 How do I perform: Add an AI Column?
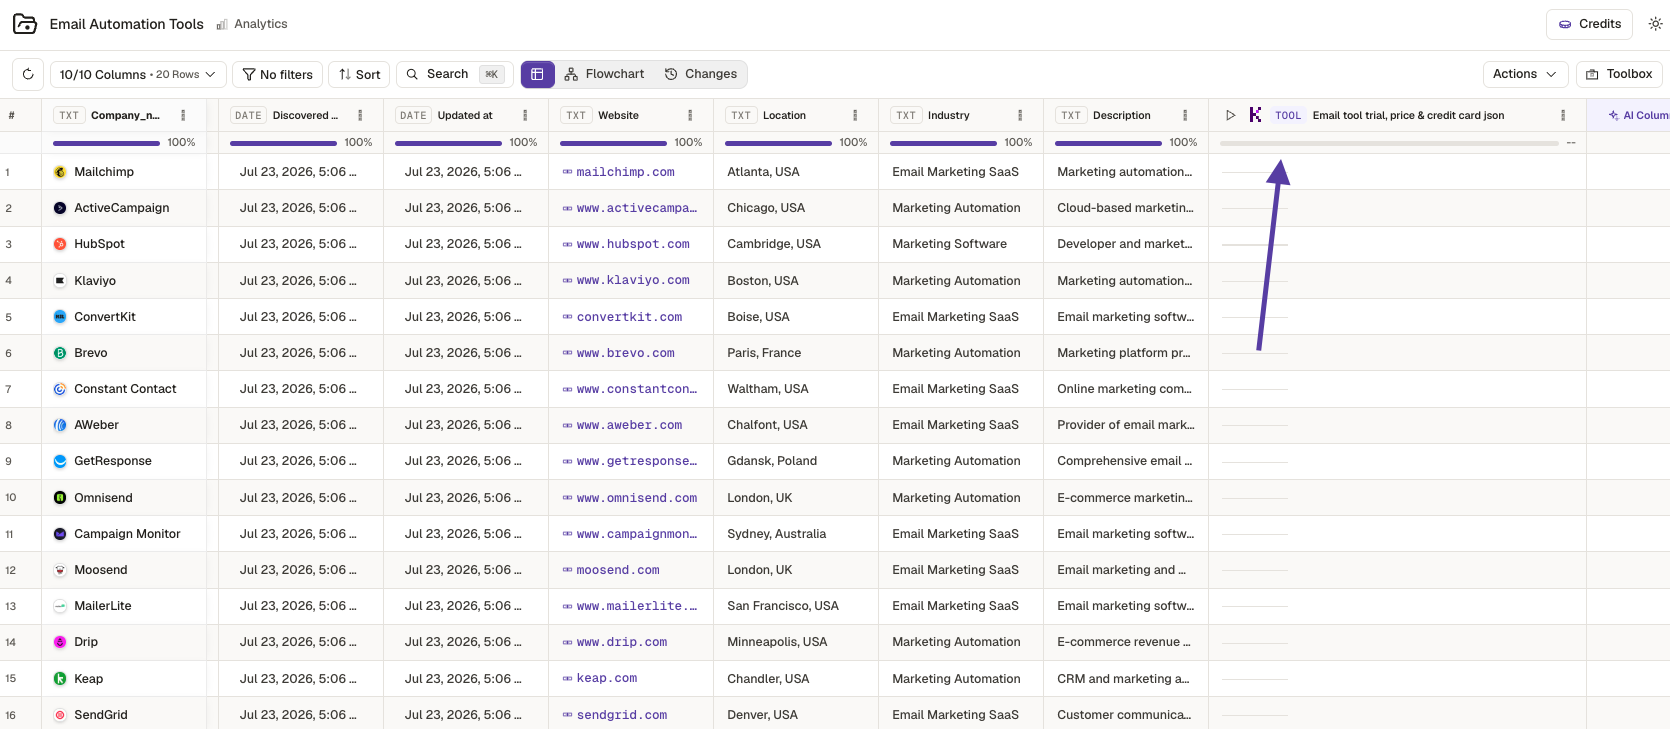click(x=1638, y=115)
